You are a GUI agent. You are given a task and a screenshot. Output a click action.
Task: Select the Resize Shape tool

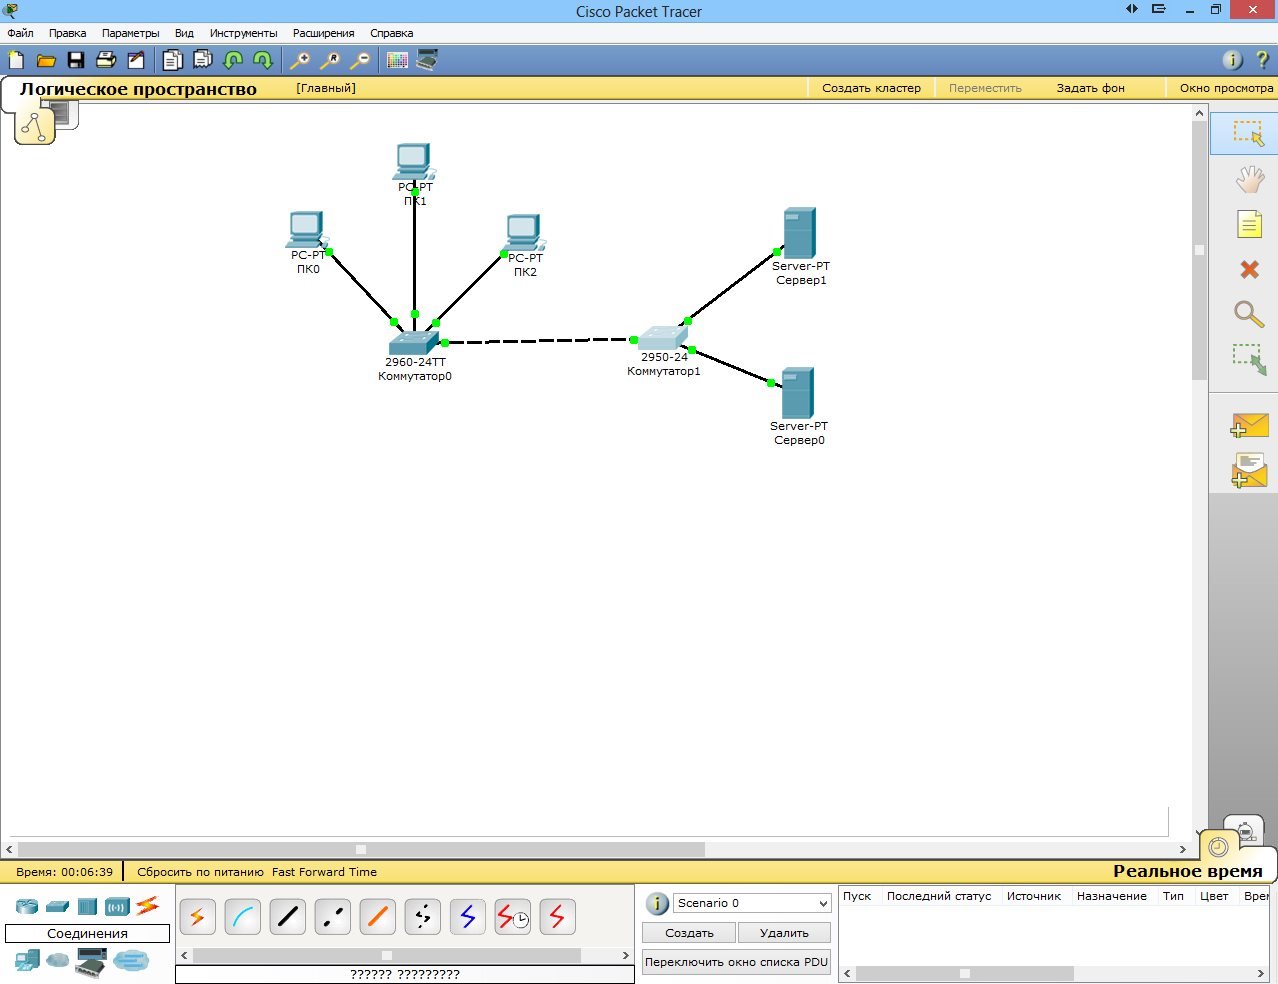pos(1249,359)
